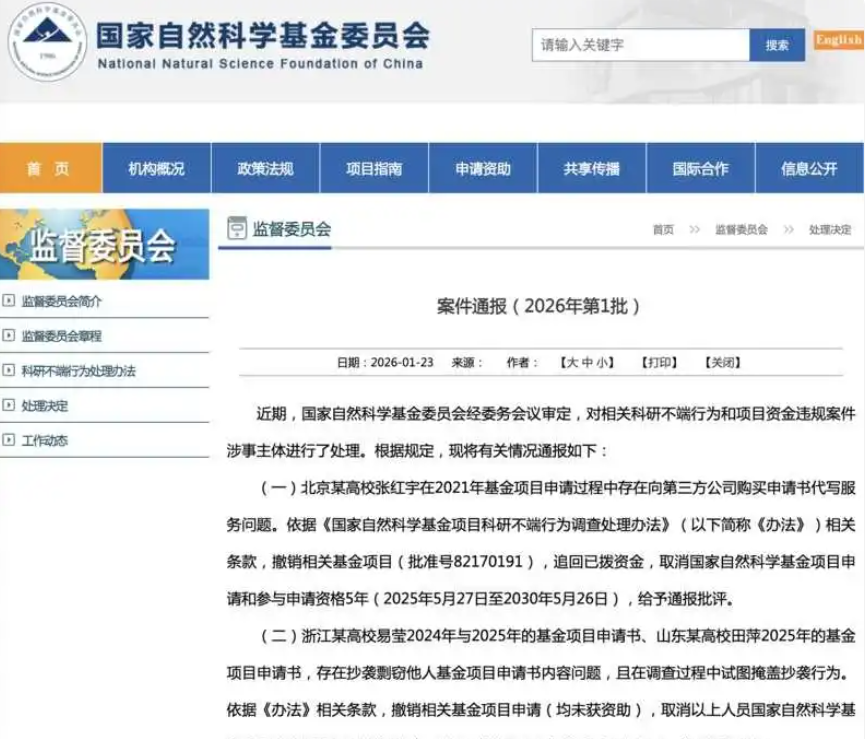The height and width of the screenshot is (739, 865).
Task: Open the 处理决定 sidebar link
Action: [x=45, y=406]
